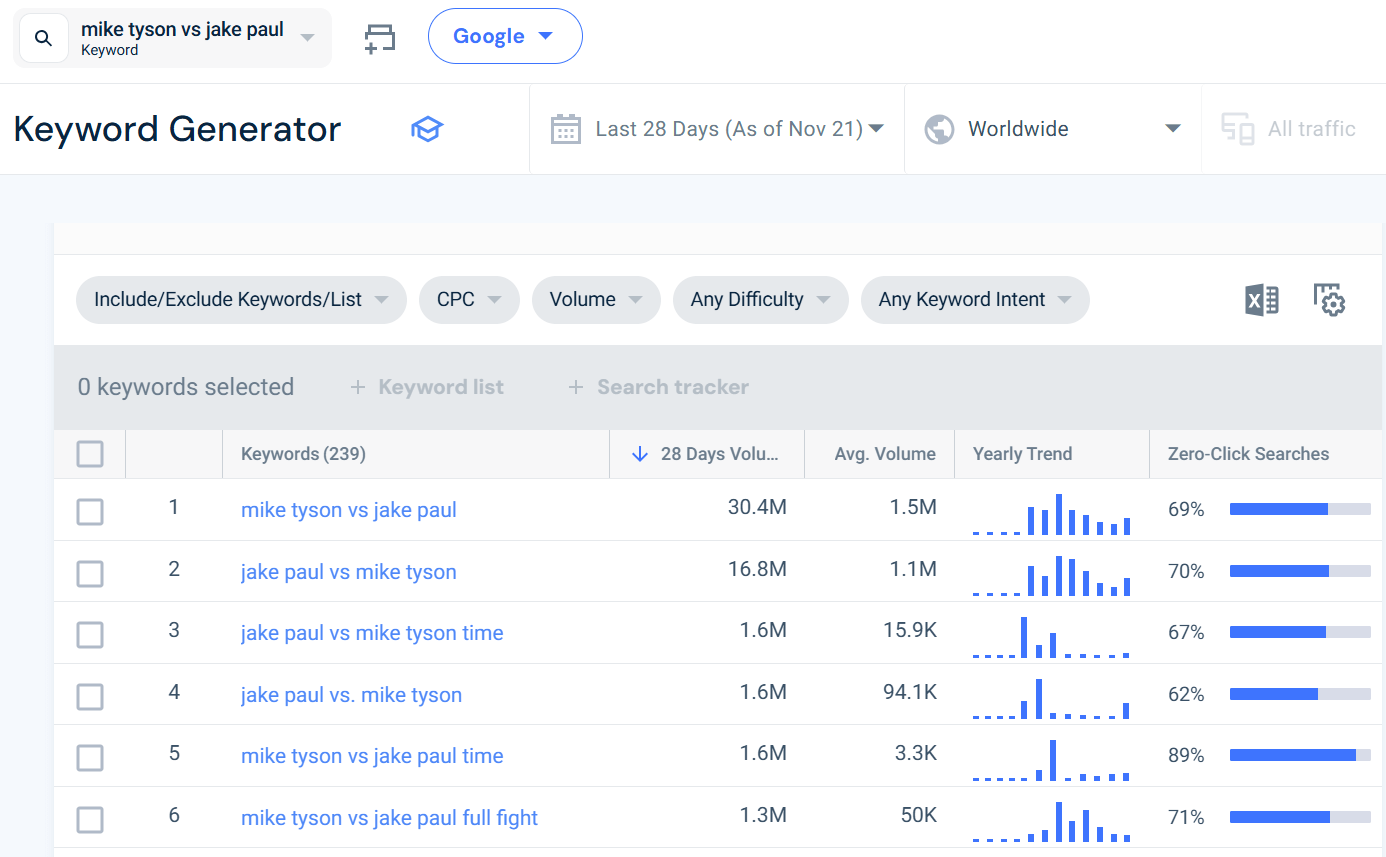
Task: Open the Any Keyword Intent dropdown
Action: click(x=974, y=300)
